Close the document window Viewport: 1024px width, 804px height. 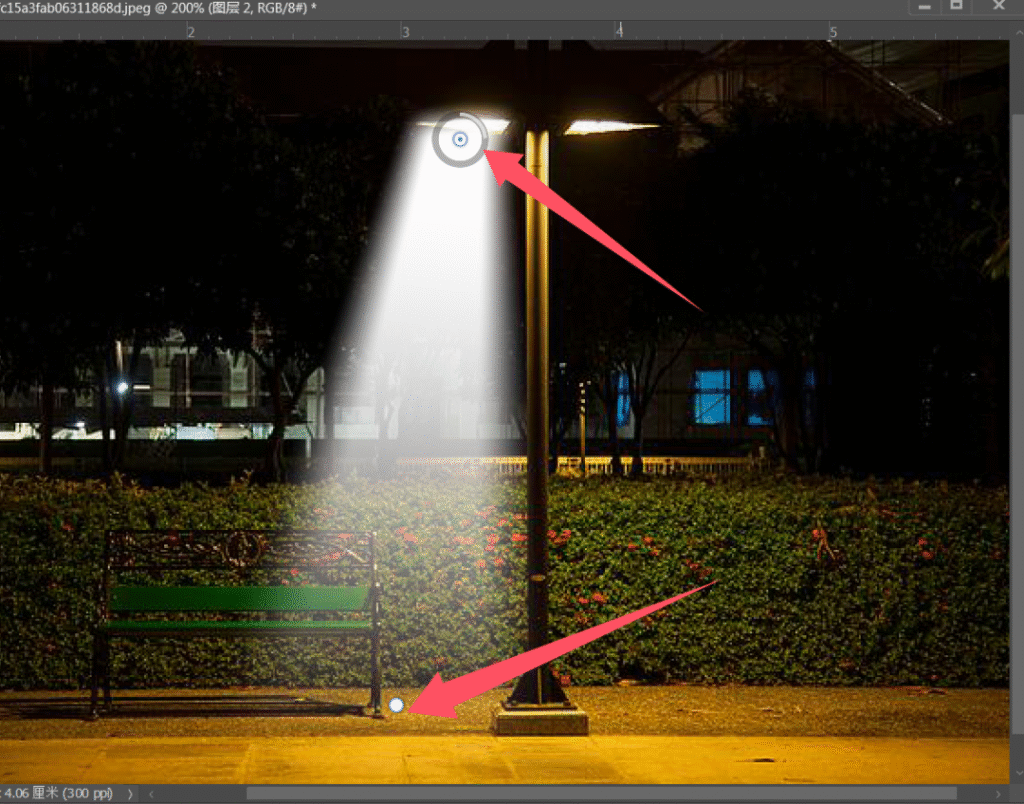[x=999, y=5]
